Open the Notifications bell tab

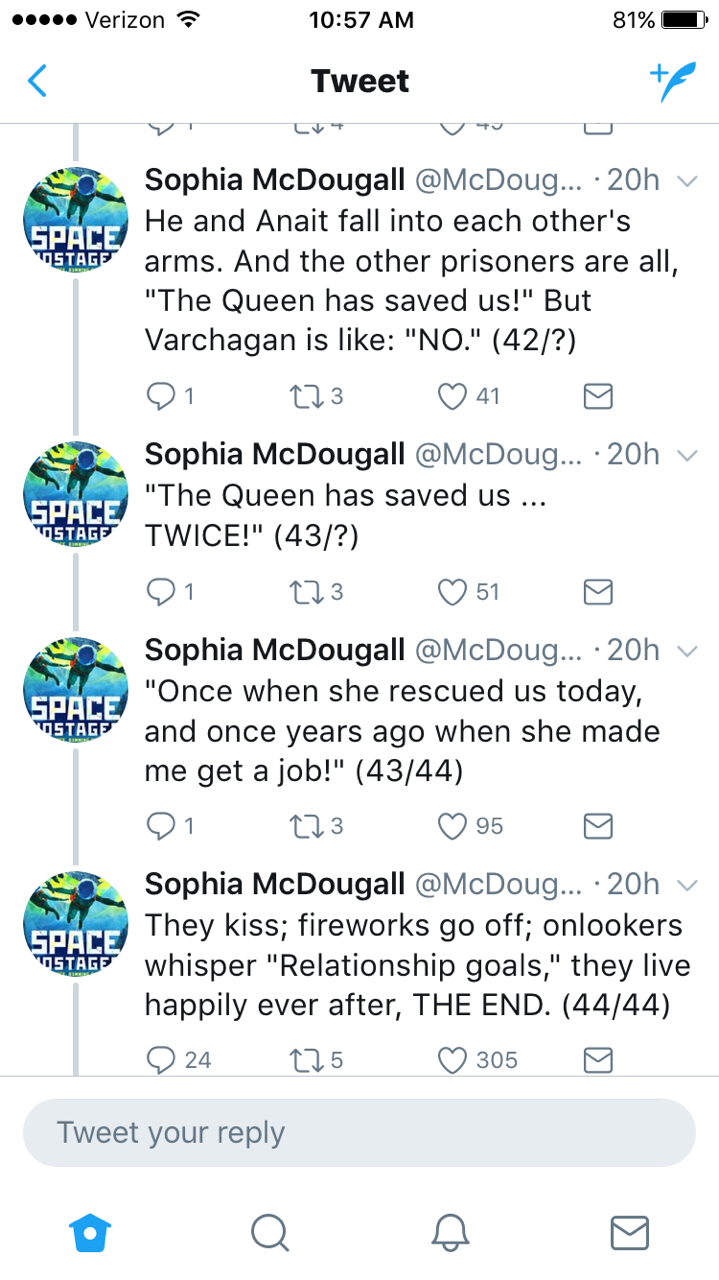tap(450, 1233)
